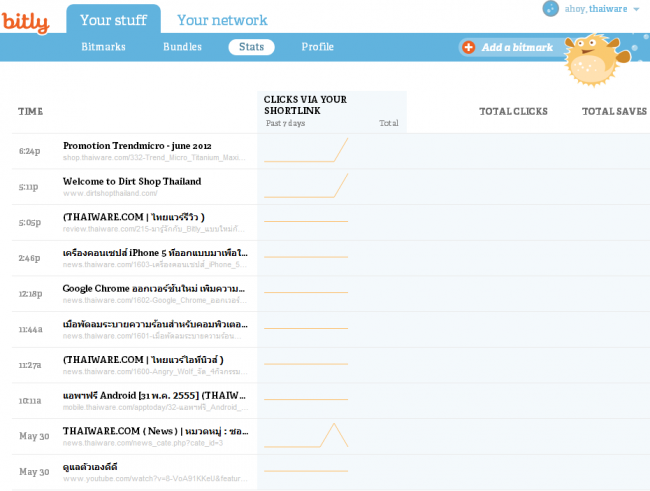Click the 6:24p timestamp

[x=29, y=151]
